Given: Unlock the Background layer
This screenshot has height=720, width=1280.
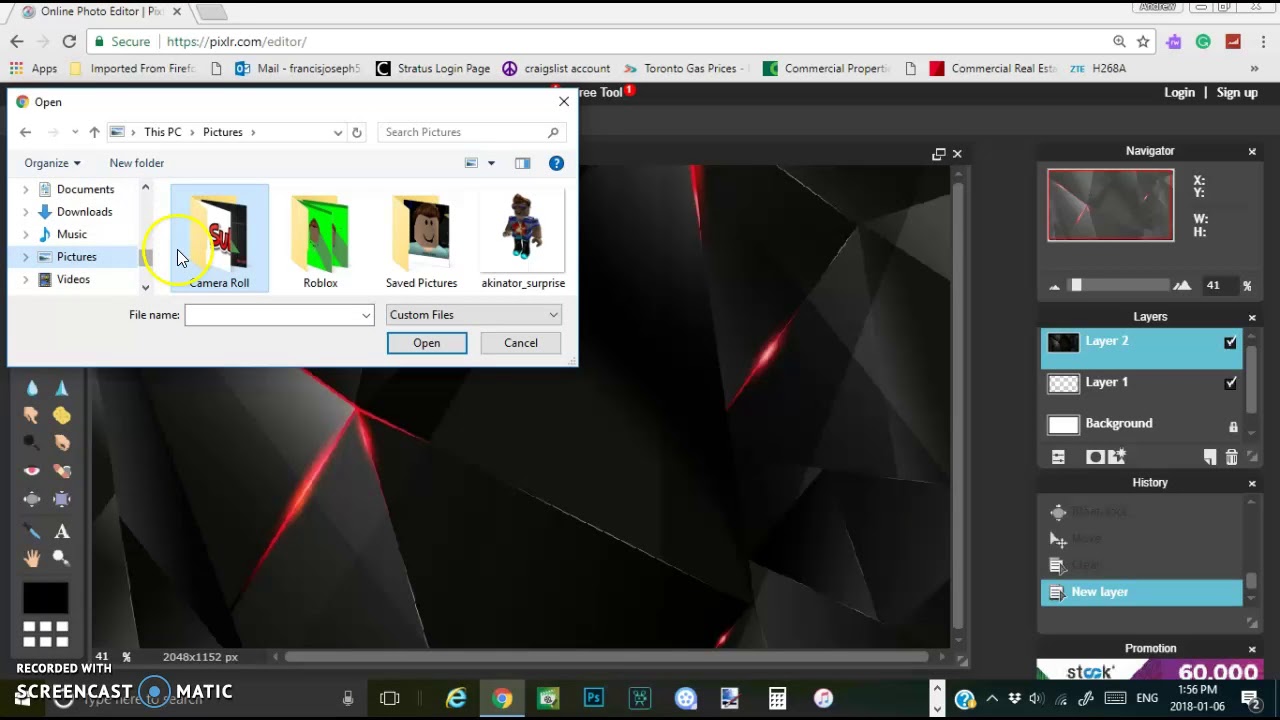Looking at the screenshot, I should tap(1233, 424).
